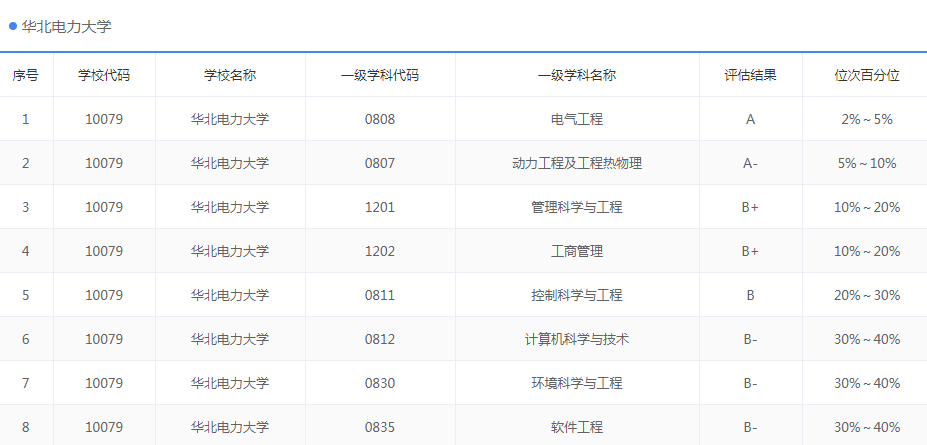Screen dimensions: 927x445
Task: Click the B- rating for 计算机科学与技术
Action: click(750, 339)
